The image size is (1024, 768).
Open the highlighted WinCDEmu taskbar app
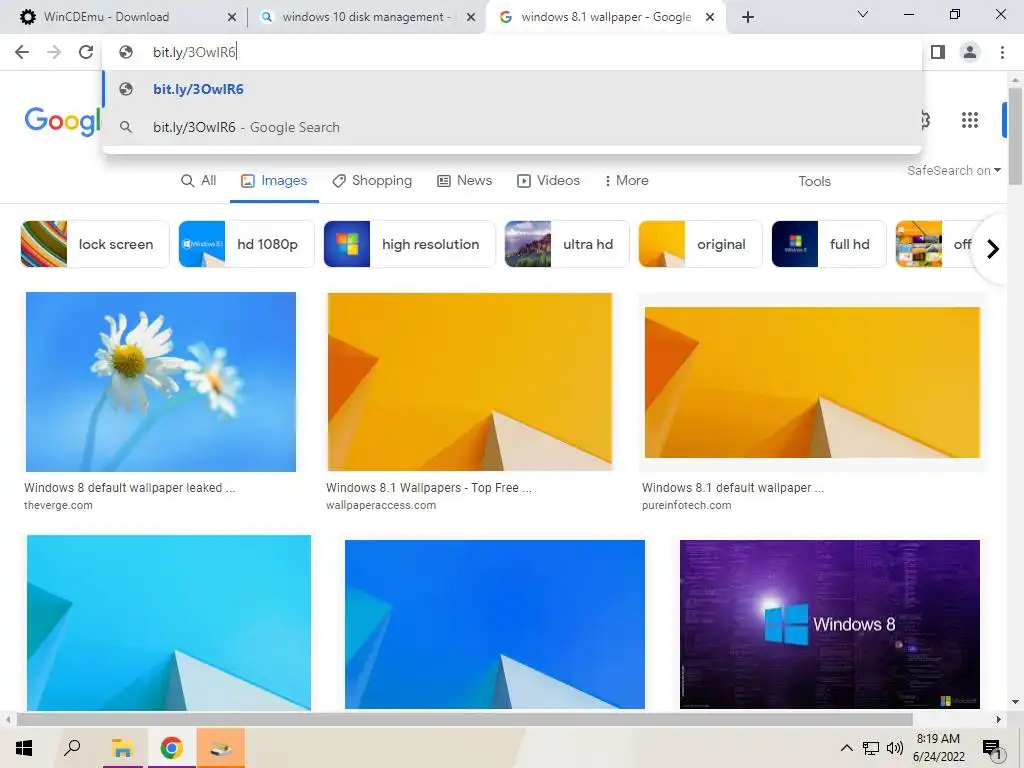pyautogui.click(x=221, y=748)
